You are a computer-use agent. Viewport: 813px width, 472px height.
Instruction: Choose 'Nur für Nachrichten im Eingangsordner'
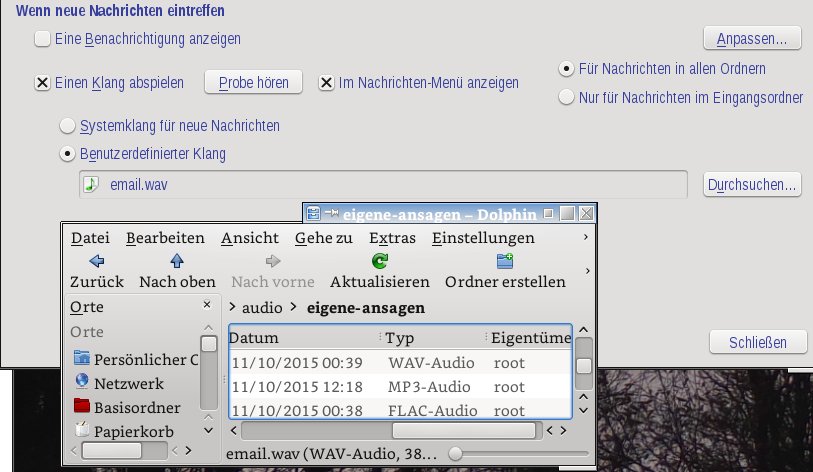click(567, 97)
